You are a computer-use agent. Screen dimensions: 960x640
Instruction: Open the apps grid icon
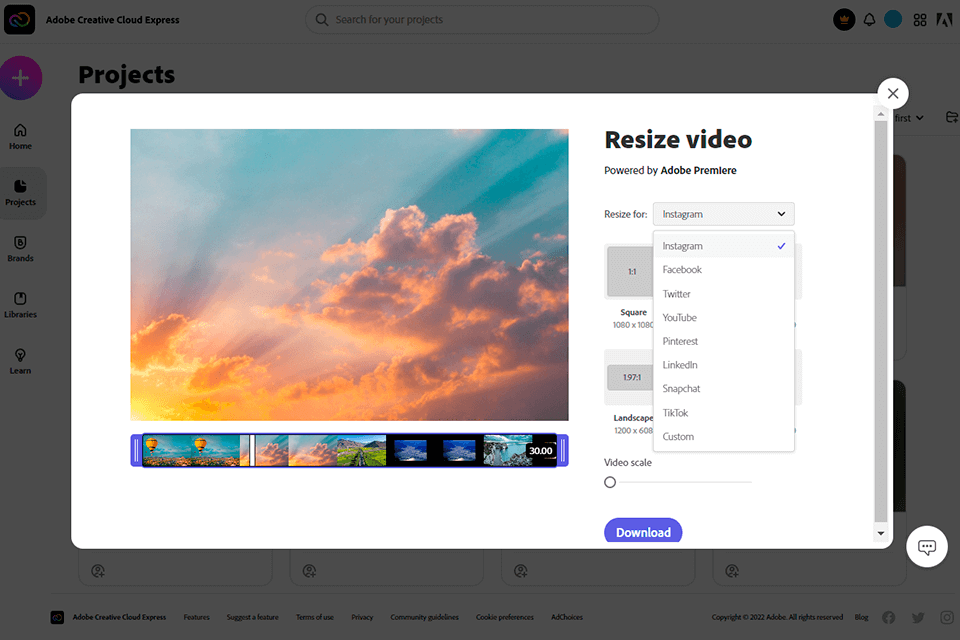920,20
